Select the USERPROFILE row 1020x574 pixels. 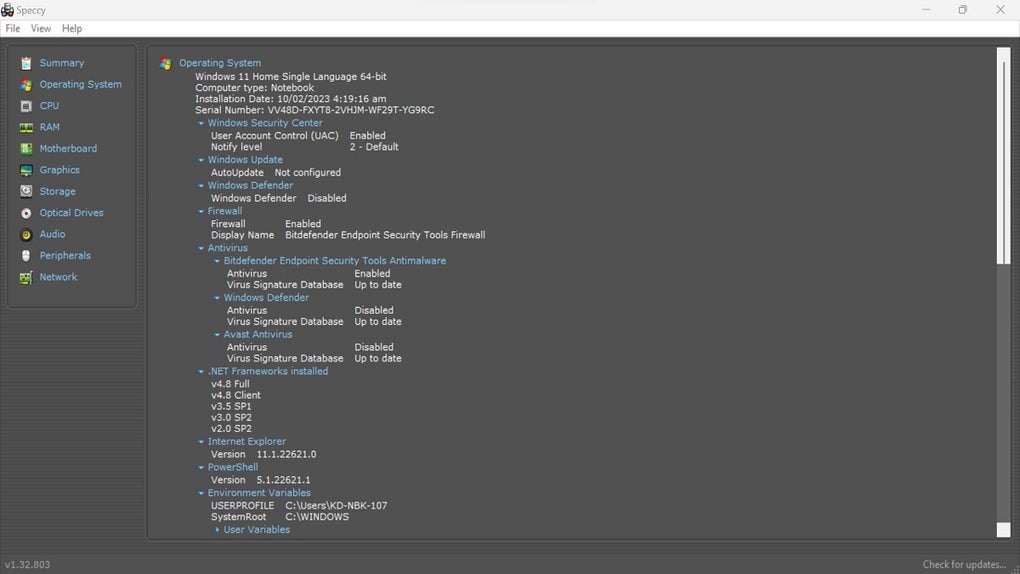click(x=299, y=506)
